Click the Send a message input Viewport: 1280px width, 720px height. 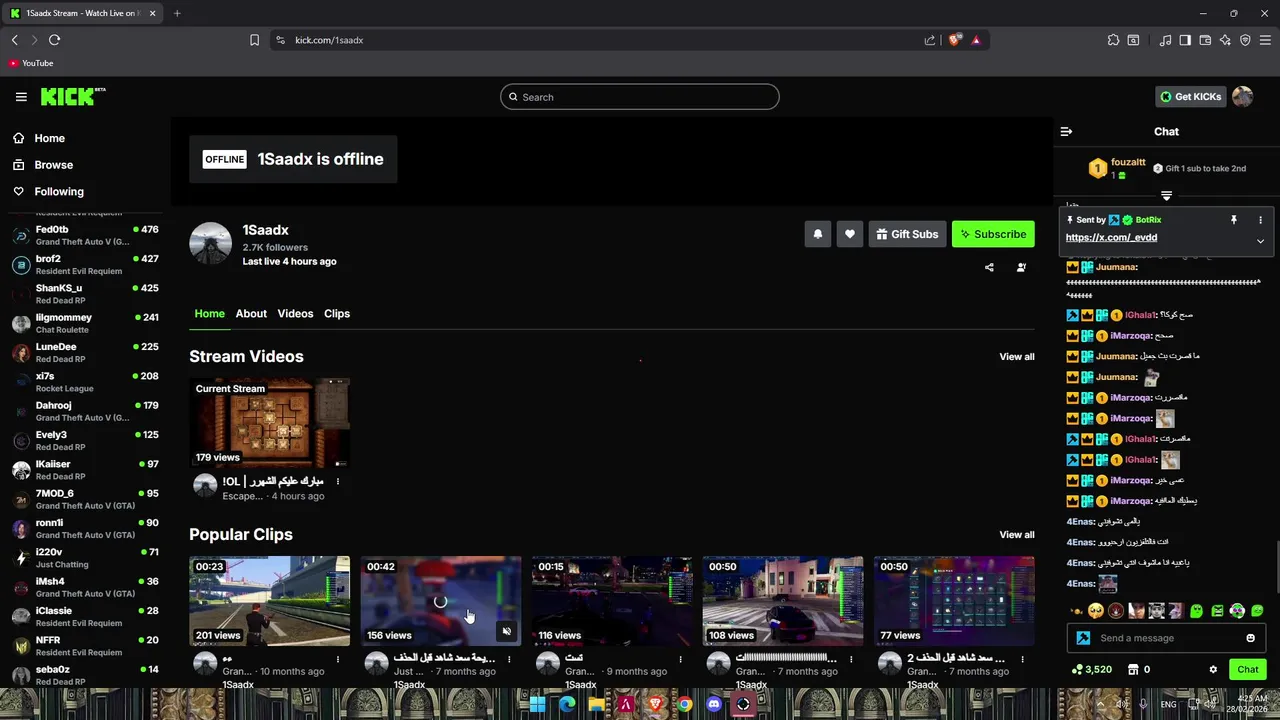[x=1165, y=638]
